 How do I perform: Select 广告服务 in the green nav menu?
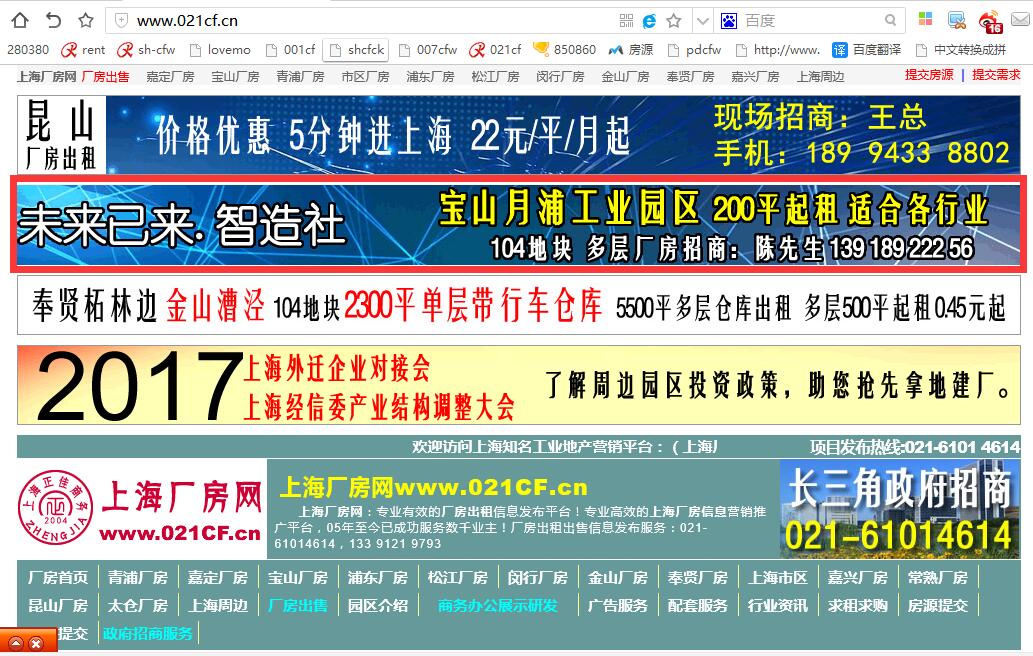618,605
